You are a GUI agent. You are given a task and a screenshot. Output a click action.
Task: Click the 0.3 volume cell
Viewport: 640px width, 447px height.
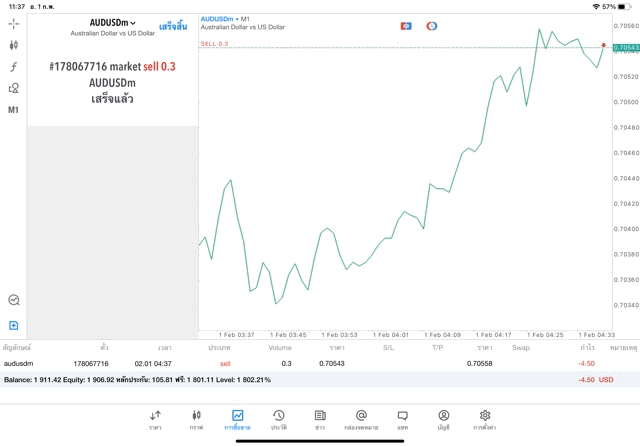click(x=287, y=363)
